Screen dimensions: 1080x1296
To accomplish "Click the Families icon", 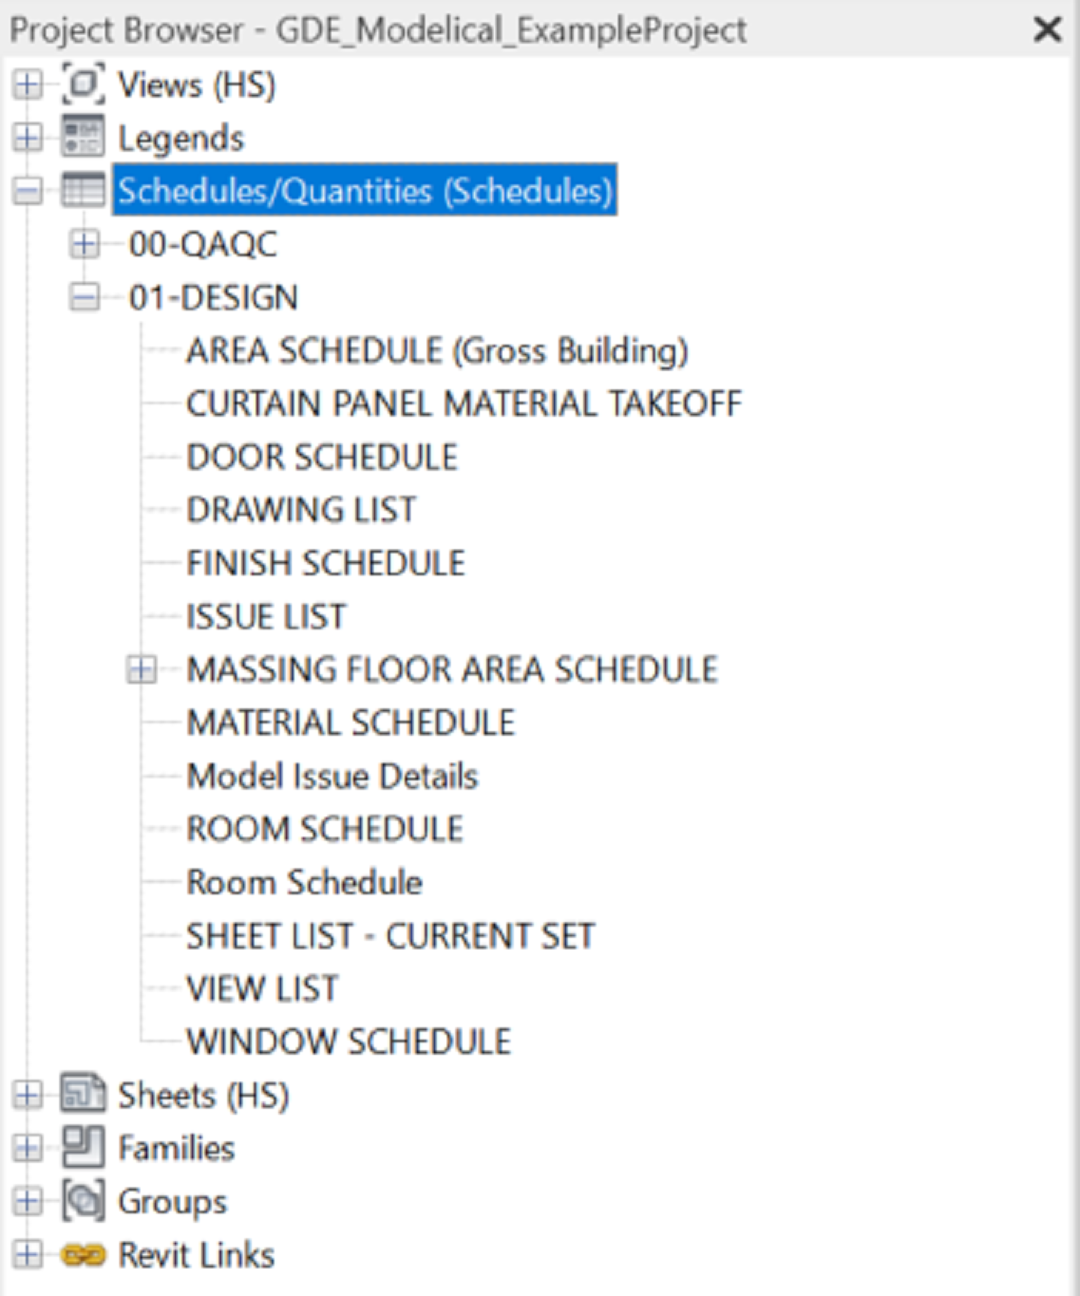I will 83,1147.
